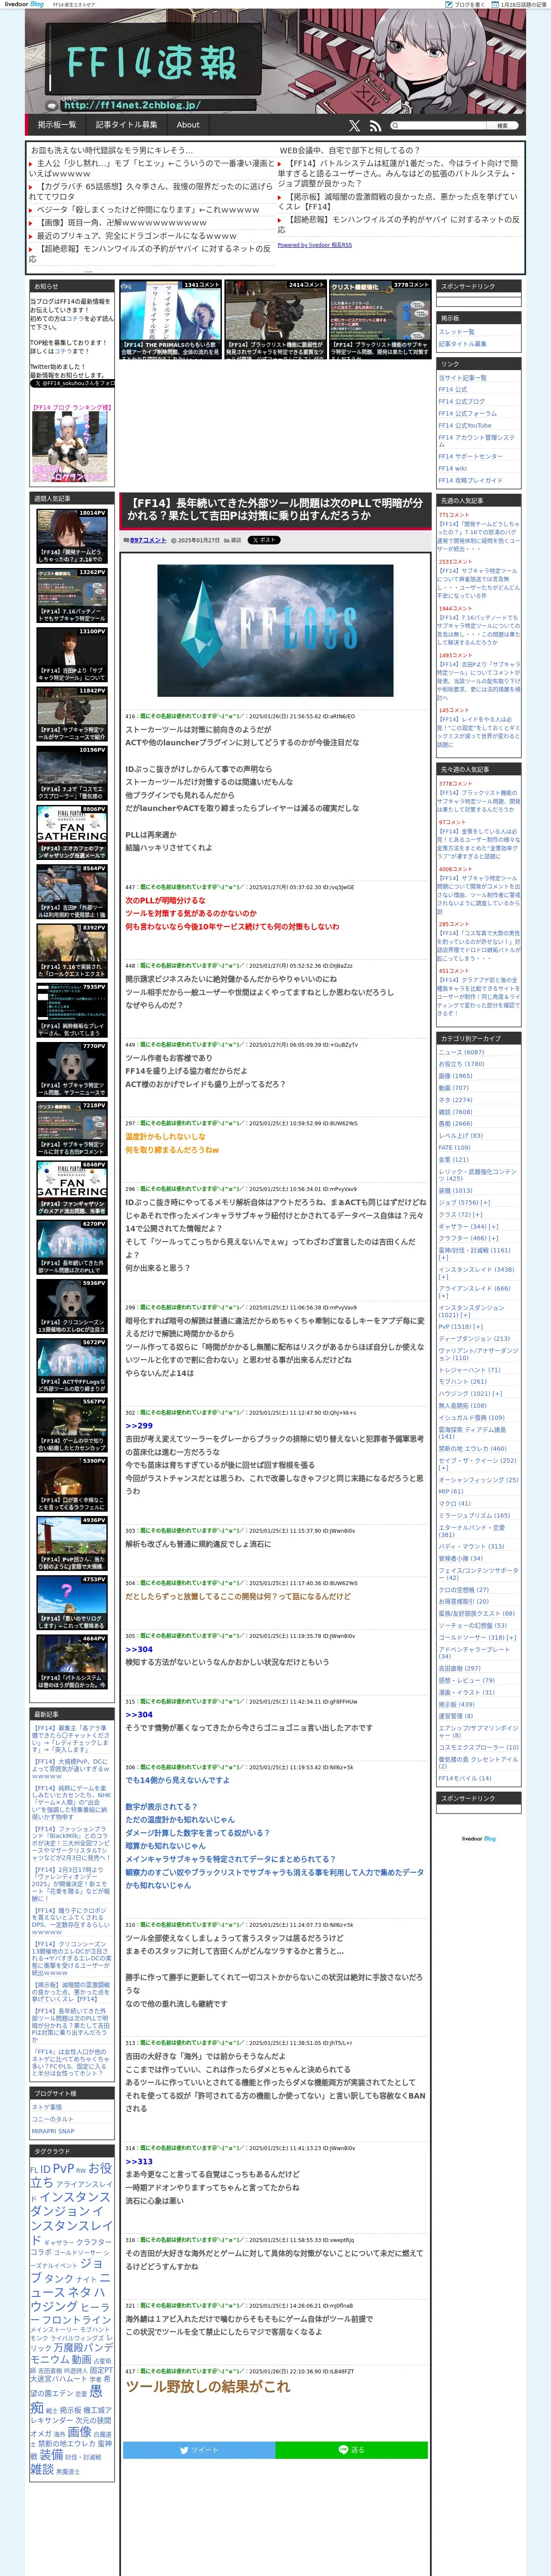Viewport: 551px width, 2576px height.
Task: Click the FF14速報 header banner
Action: pyautogui.click(x=275, y=62)
